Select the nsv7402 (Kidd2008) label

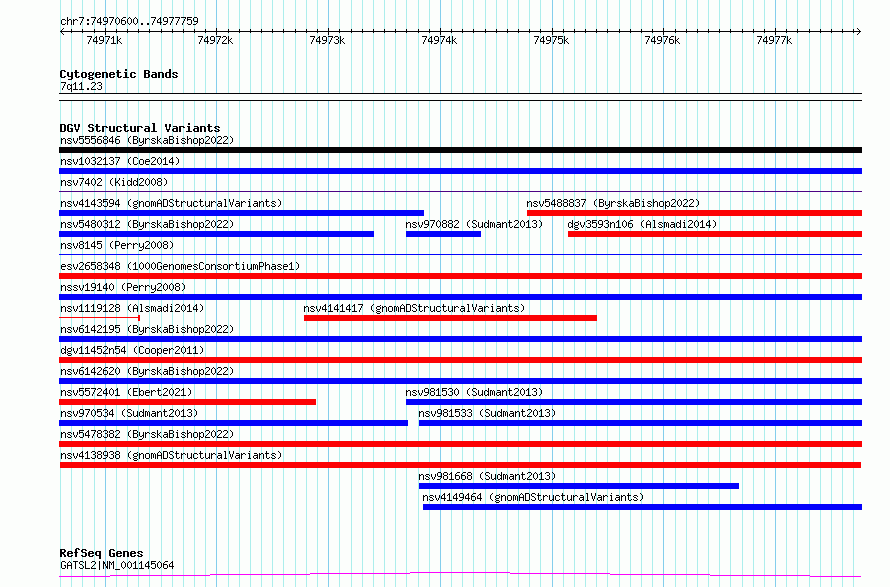[x=114, y=182]
